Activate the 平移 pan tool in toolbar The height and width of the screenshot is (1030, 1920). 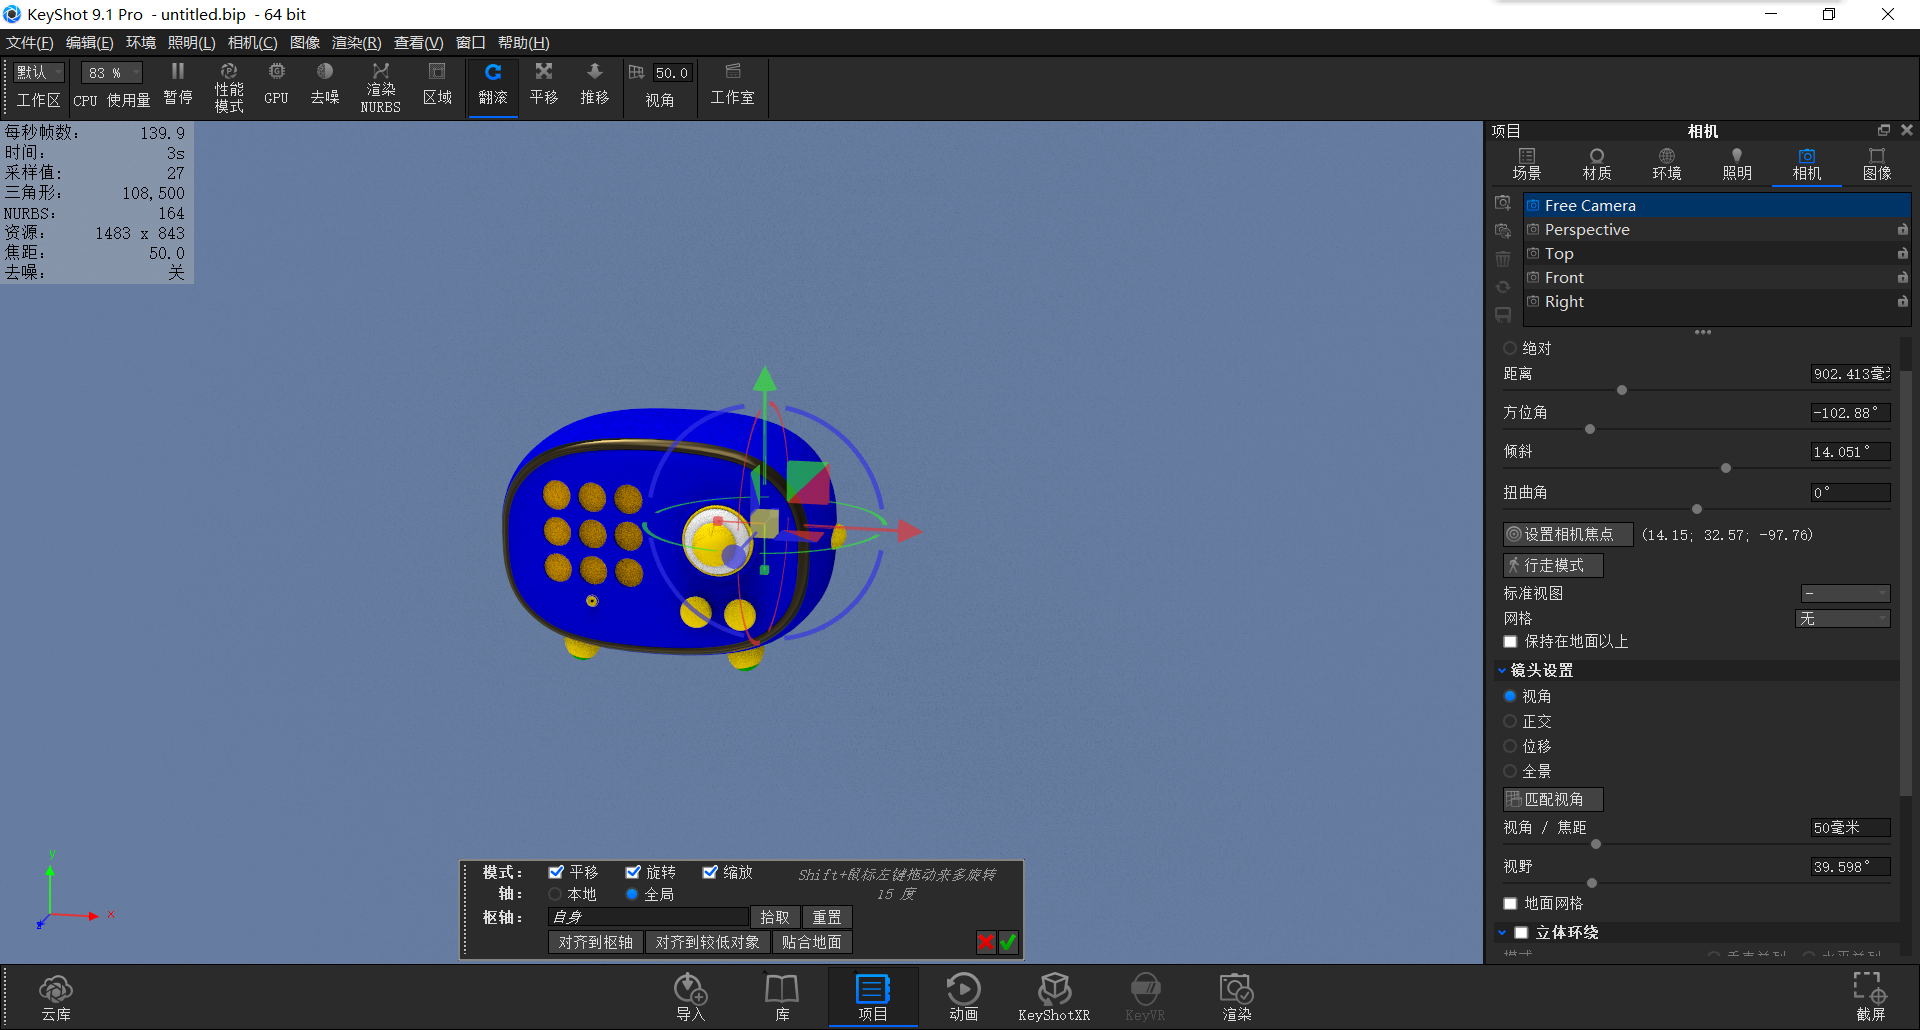coord(543,85)
